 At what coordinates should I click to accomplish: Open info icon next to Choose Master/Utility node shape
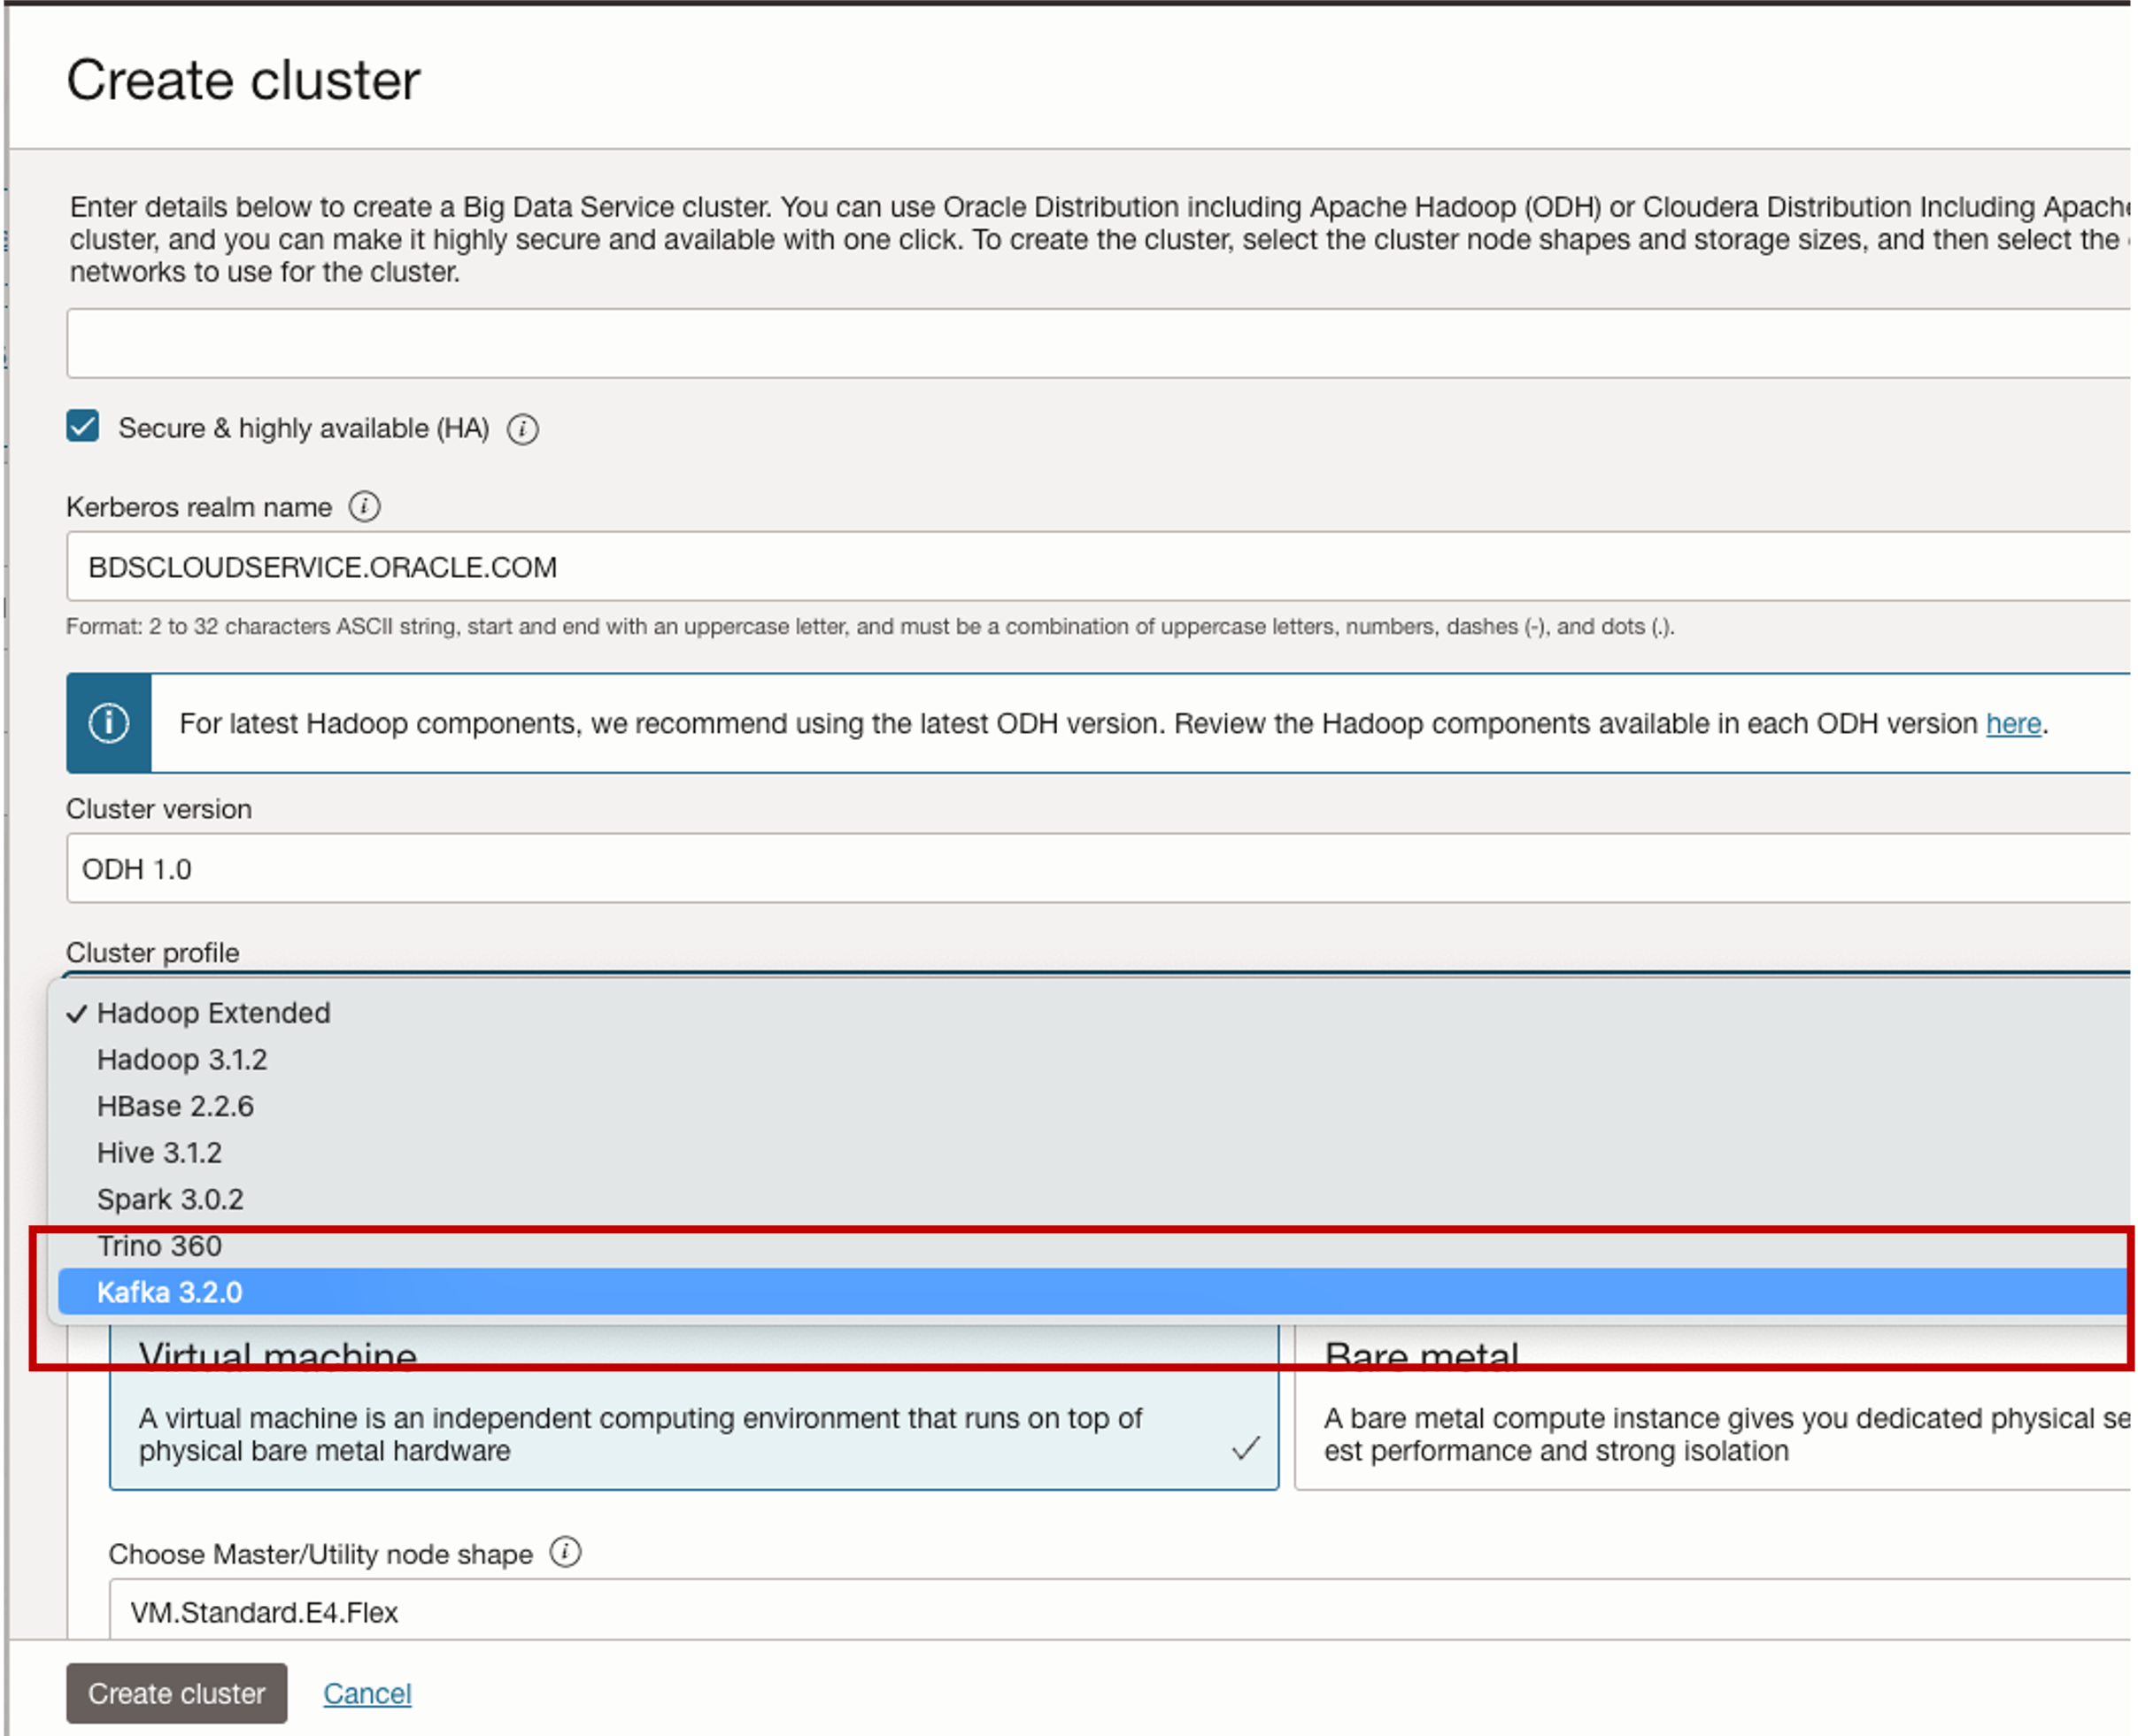(565, 1552)
